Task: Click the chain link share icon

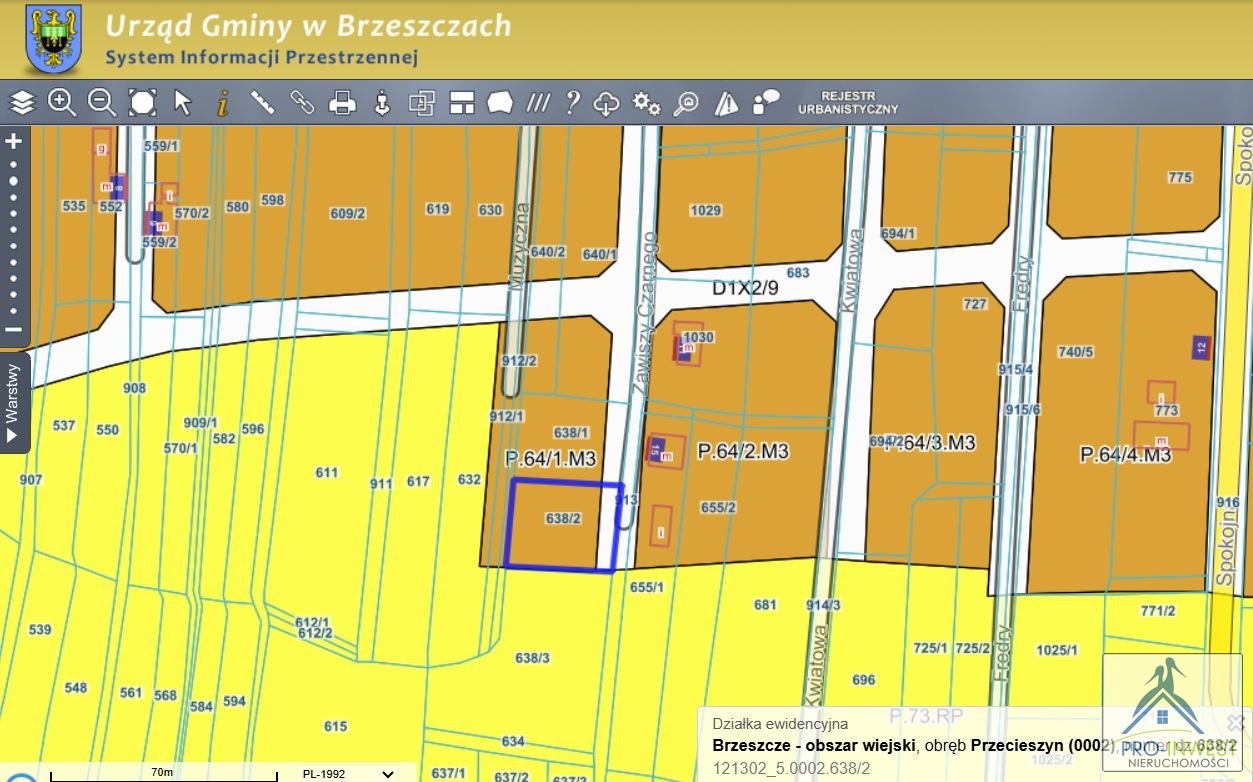Action: [x=302, y=102]
